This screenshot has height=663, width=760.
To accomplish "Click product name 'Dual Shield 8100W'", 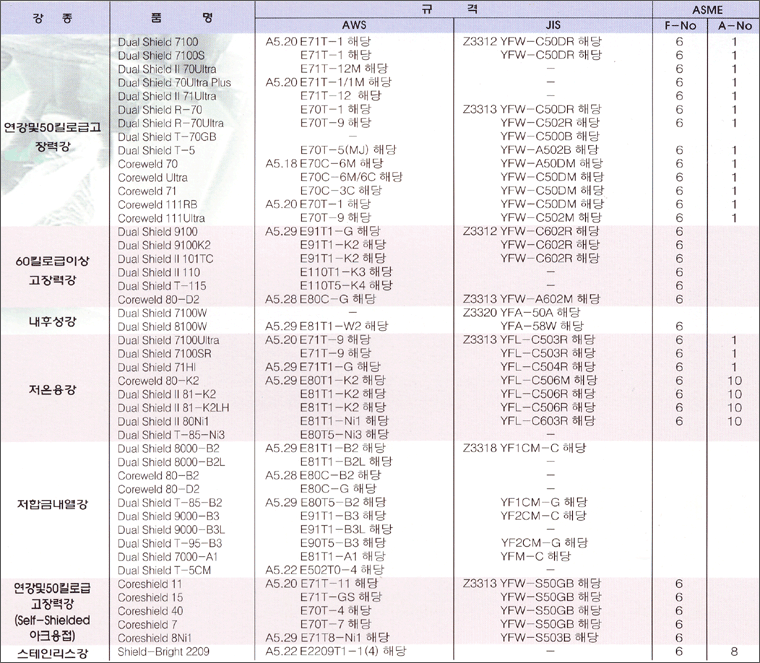I will coord(162,327).
